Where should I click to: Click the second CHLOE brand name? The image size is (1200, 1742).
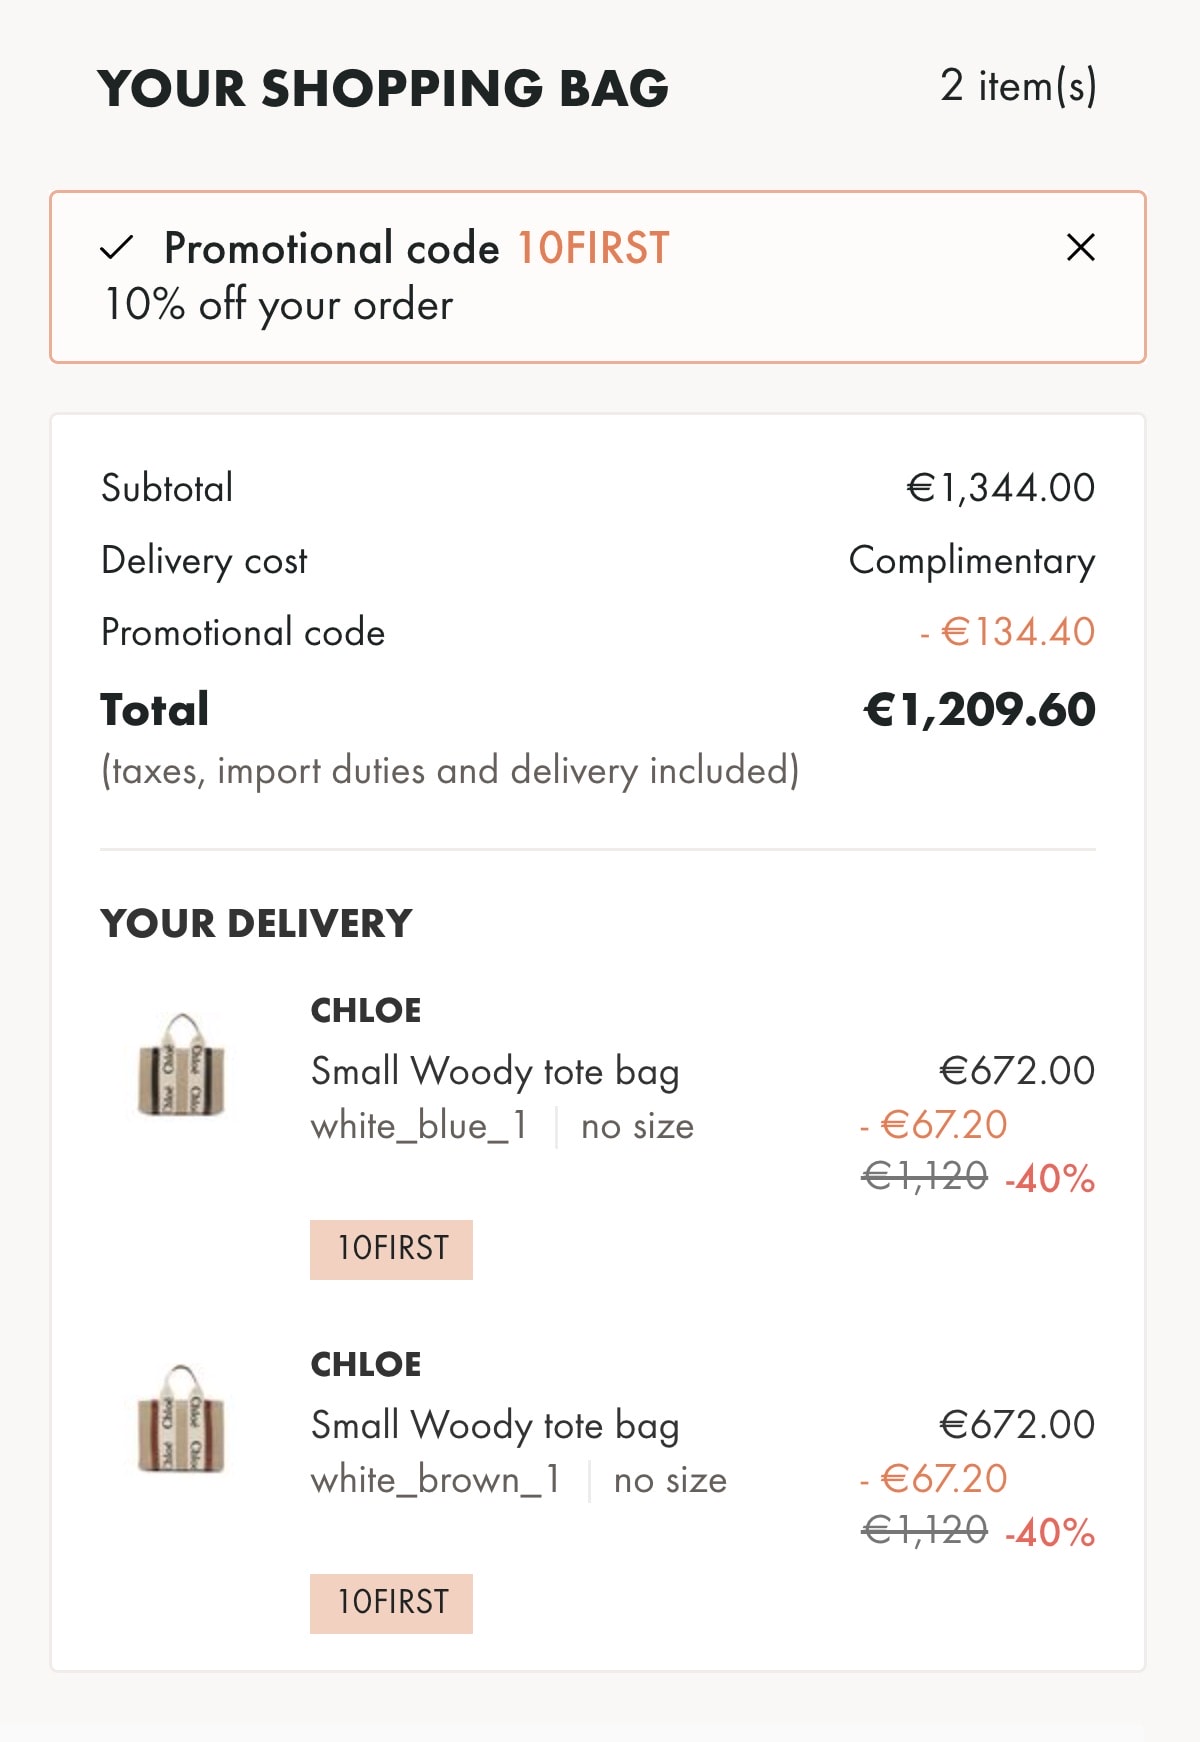tap(366, 1364)
